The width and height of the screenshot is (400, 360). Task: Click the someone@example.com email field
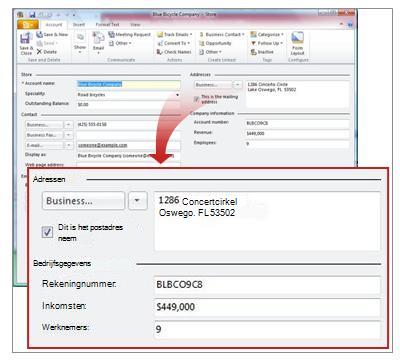click(128, 145)
